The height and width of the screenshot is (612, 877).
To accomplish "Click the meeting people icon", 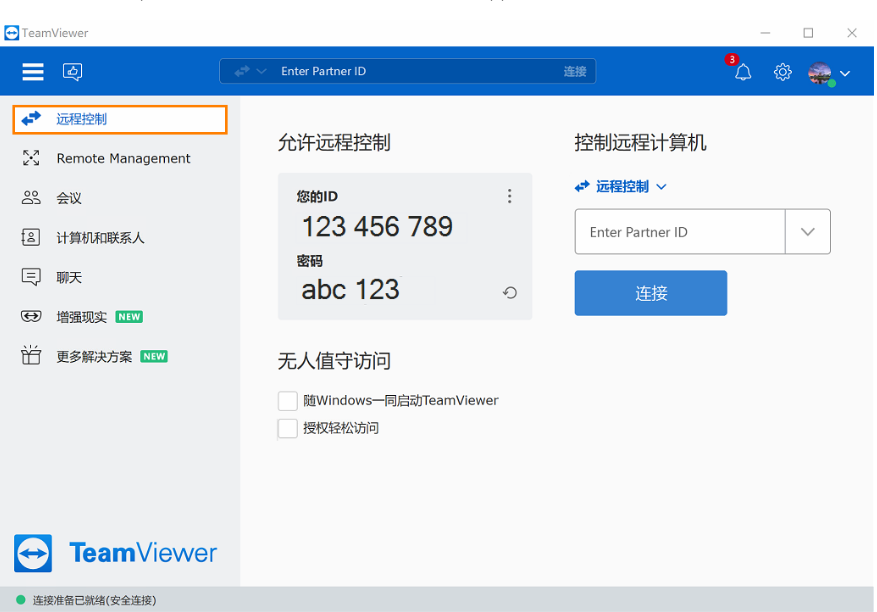I will click(x=31, y=197).
